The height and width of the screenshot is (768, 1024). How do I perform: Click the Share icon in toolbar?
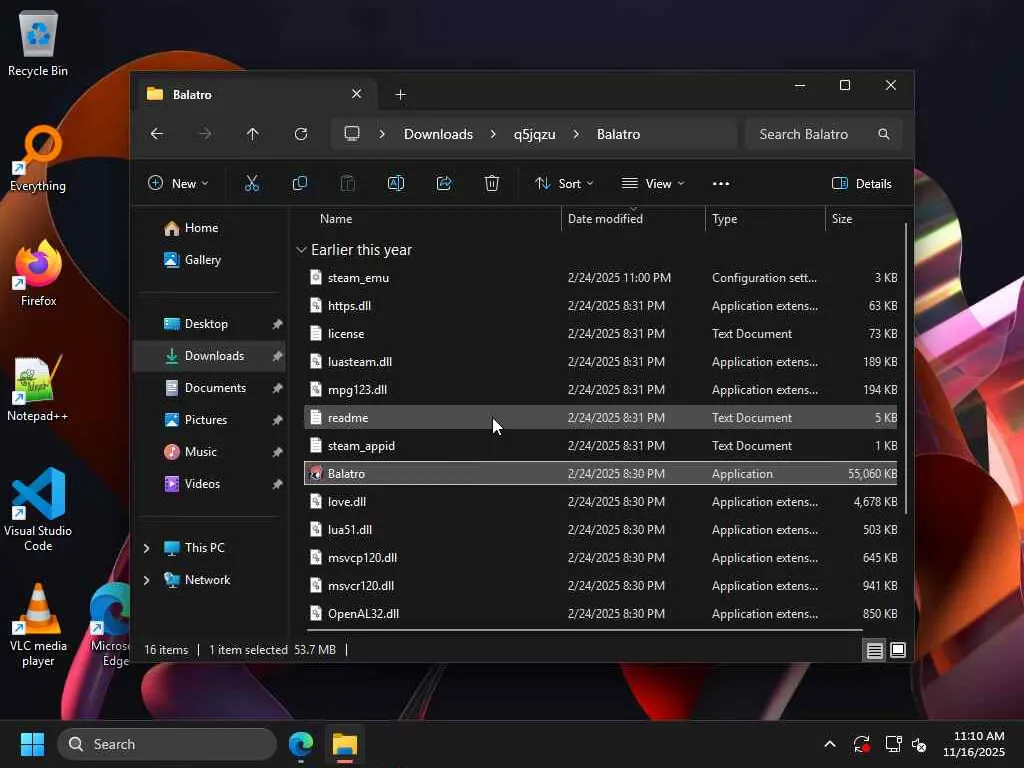pos(444,184)
